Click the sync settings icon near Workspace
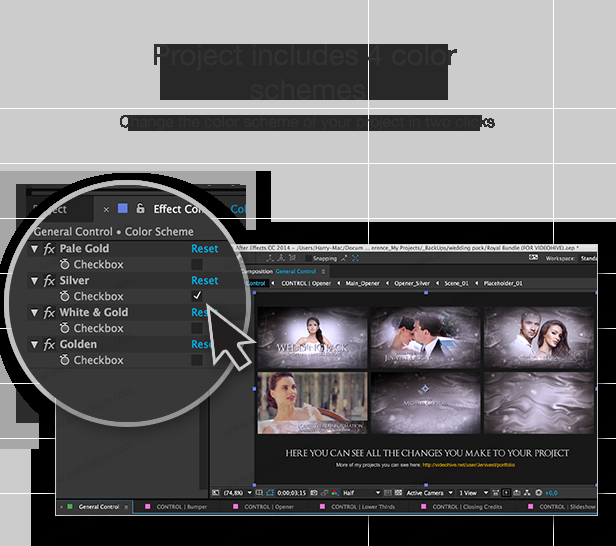Image resolution: width=616 pixels, height=546 pixels. [533, 258]
